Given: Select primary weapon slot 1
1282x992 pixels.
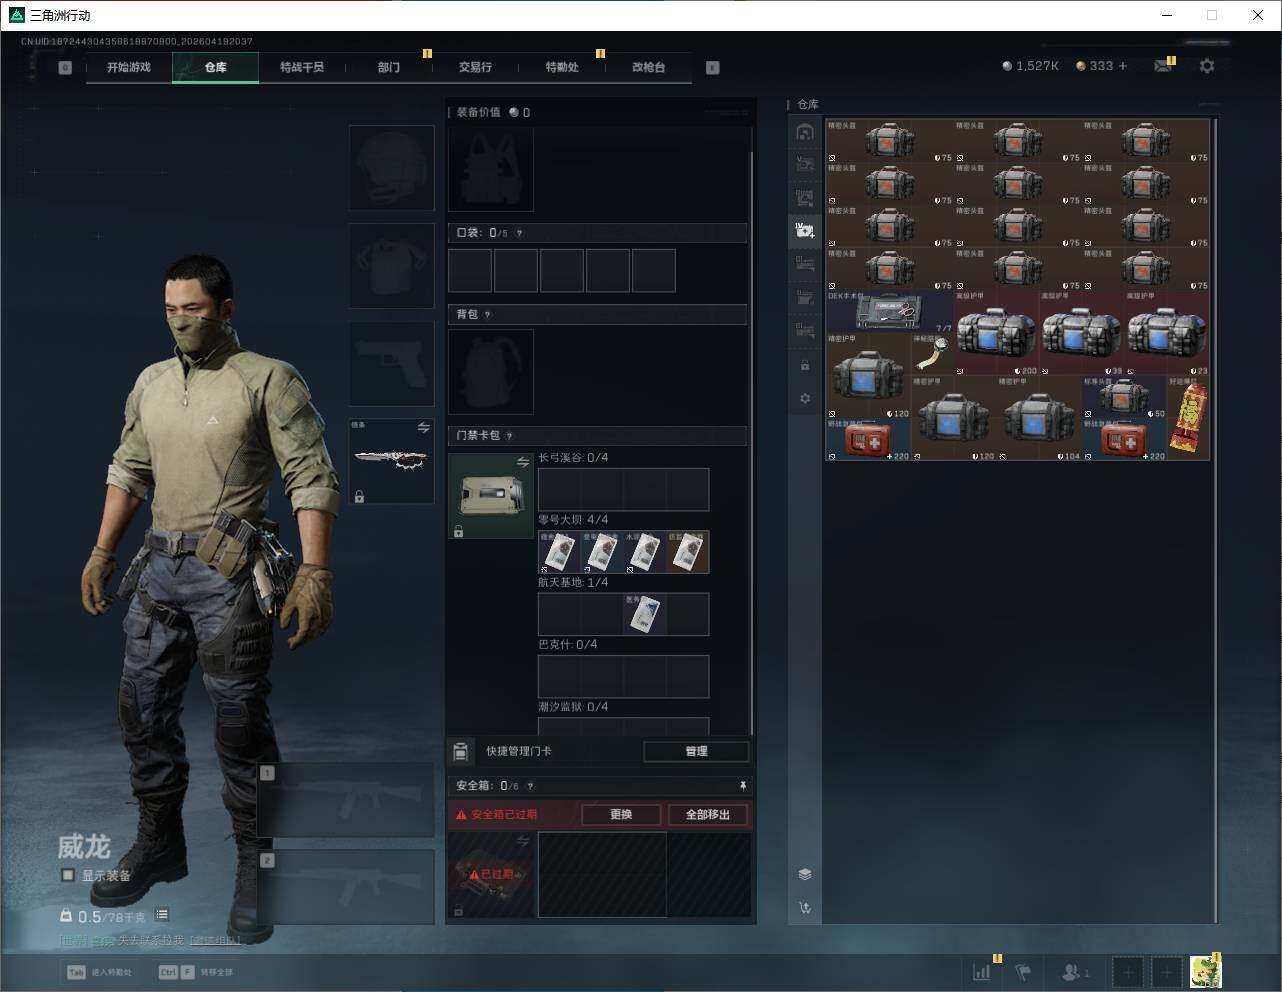Looking at the screenshot, I should click(346, 800).
